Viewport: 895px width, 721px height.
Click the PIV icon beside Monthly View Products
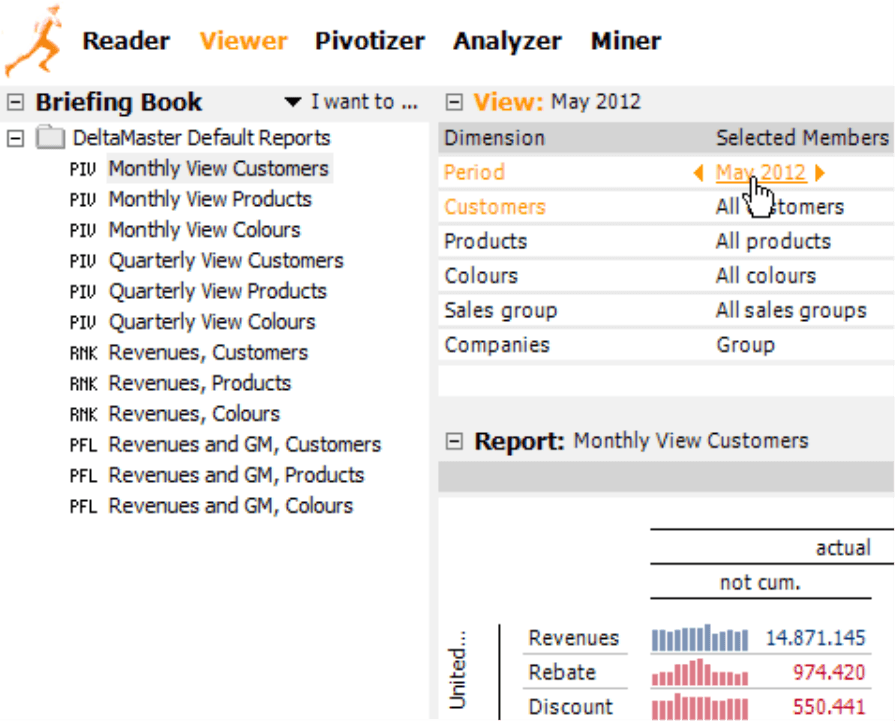click(x=83, y=200)
